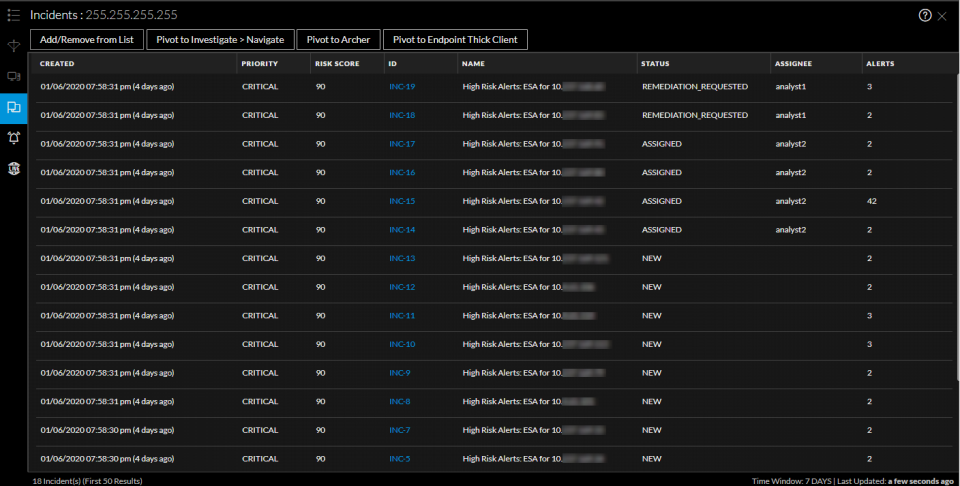Open the alerts bell icon in sidebar
960x486 pixels.
[13, 138]
